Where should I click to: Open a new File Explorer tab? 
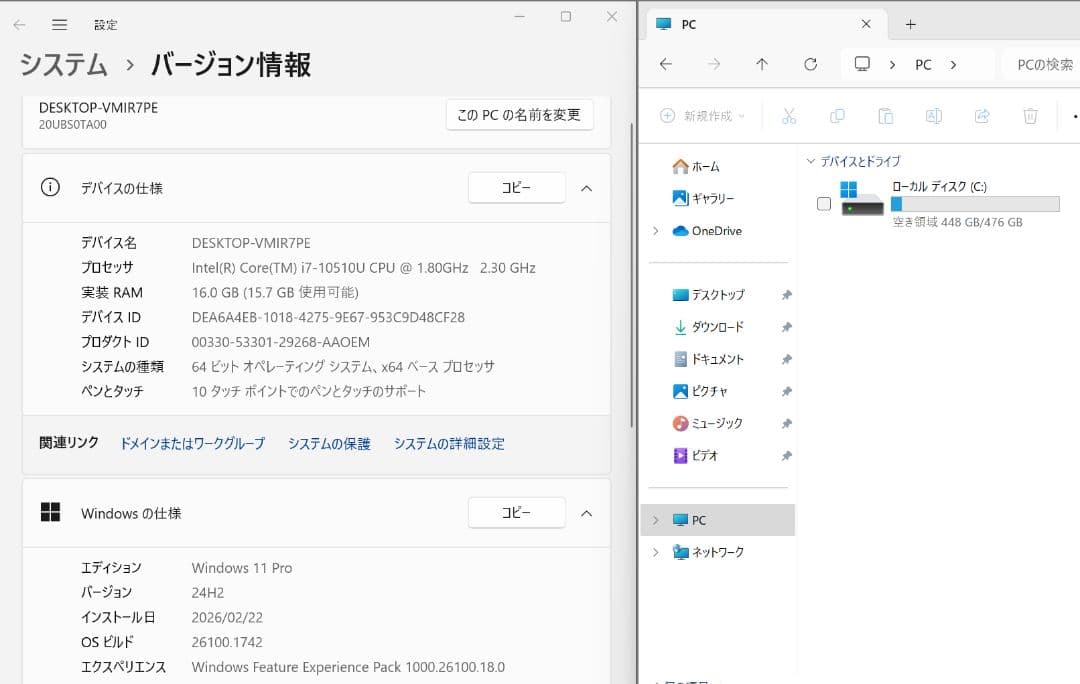pyautogui.click(x=911, y=24)
